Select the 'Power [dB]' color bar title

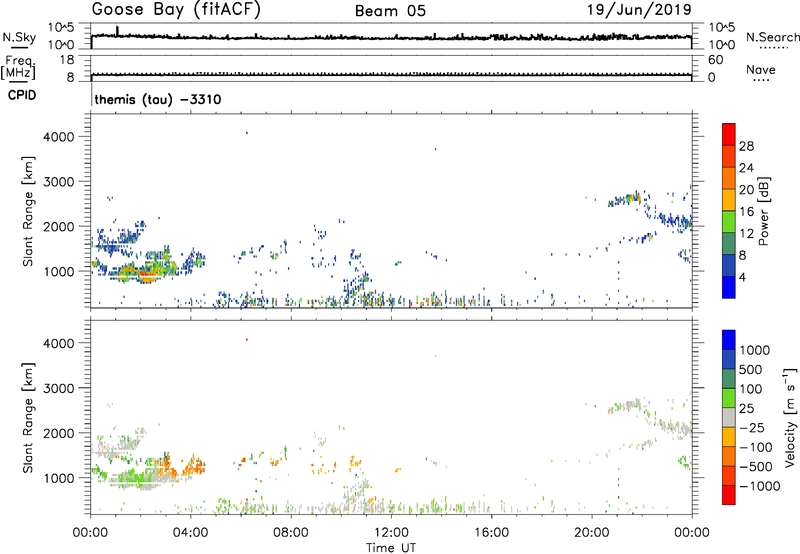tap(764, 211)
